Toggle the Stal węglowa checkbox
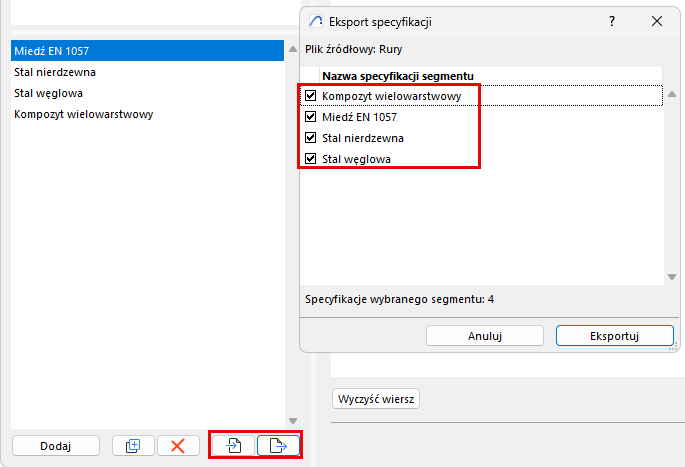685x467 pixels. pos(311,159)
